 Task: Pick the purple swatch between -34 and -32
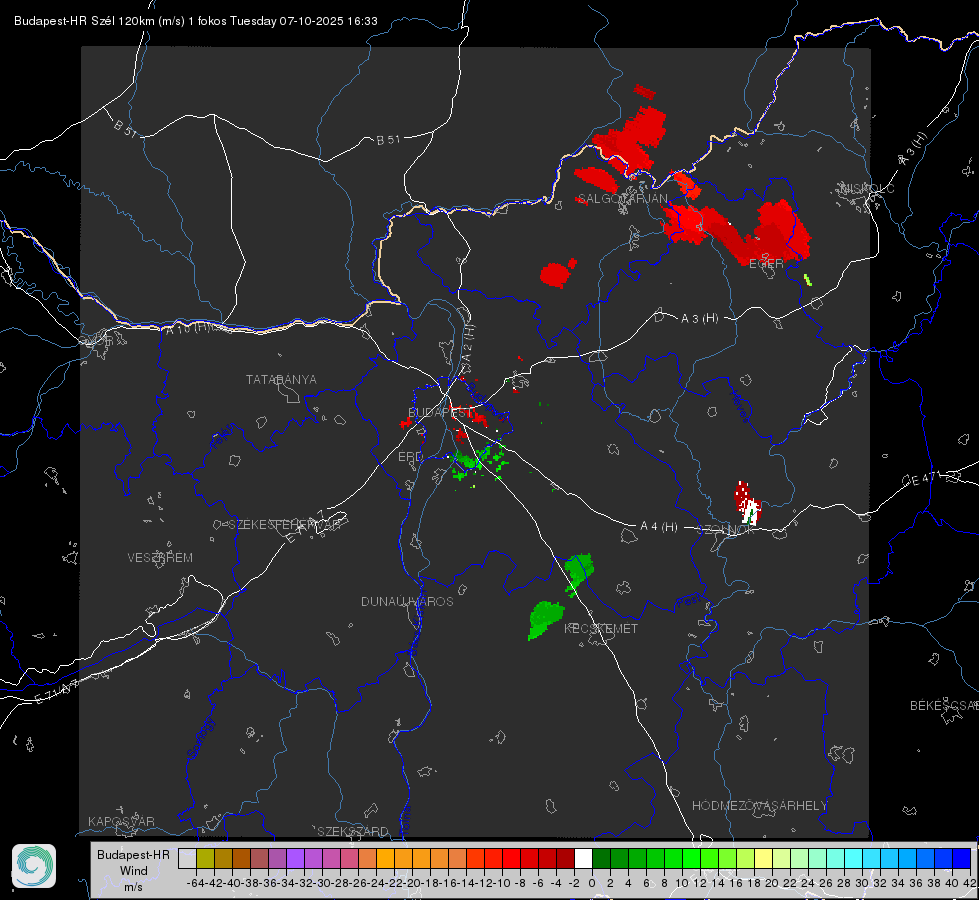[295, 858]
